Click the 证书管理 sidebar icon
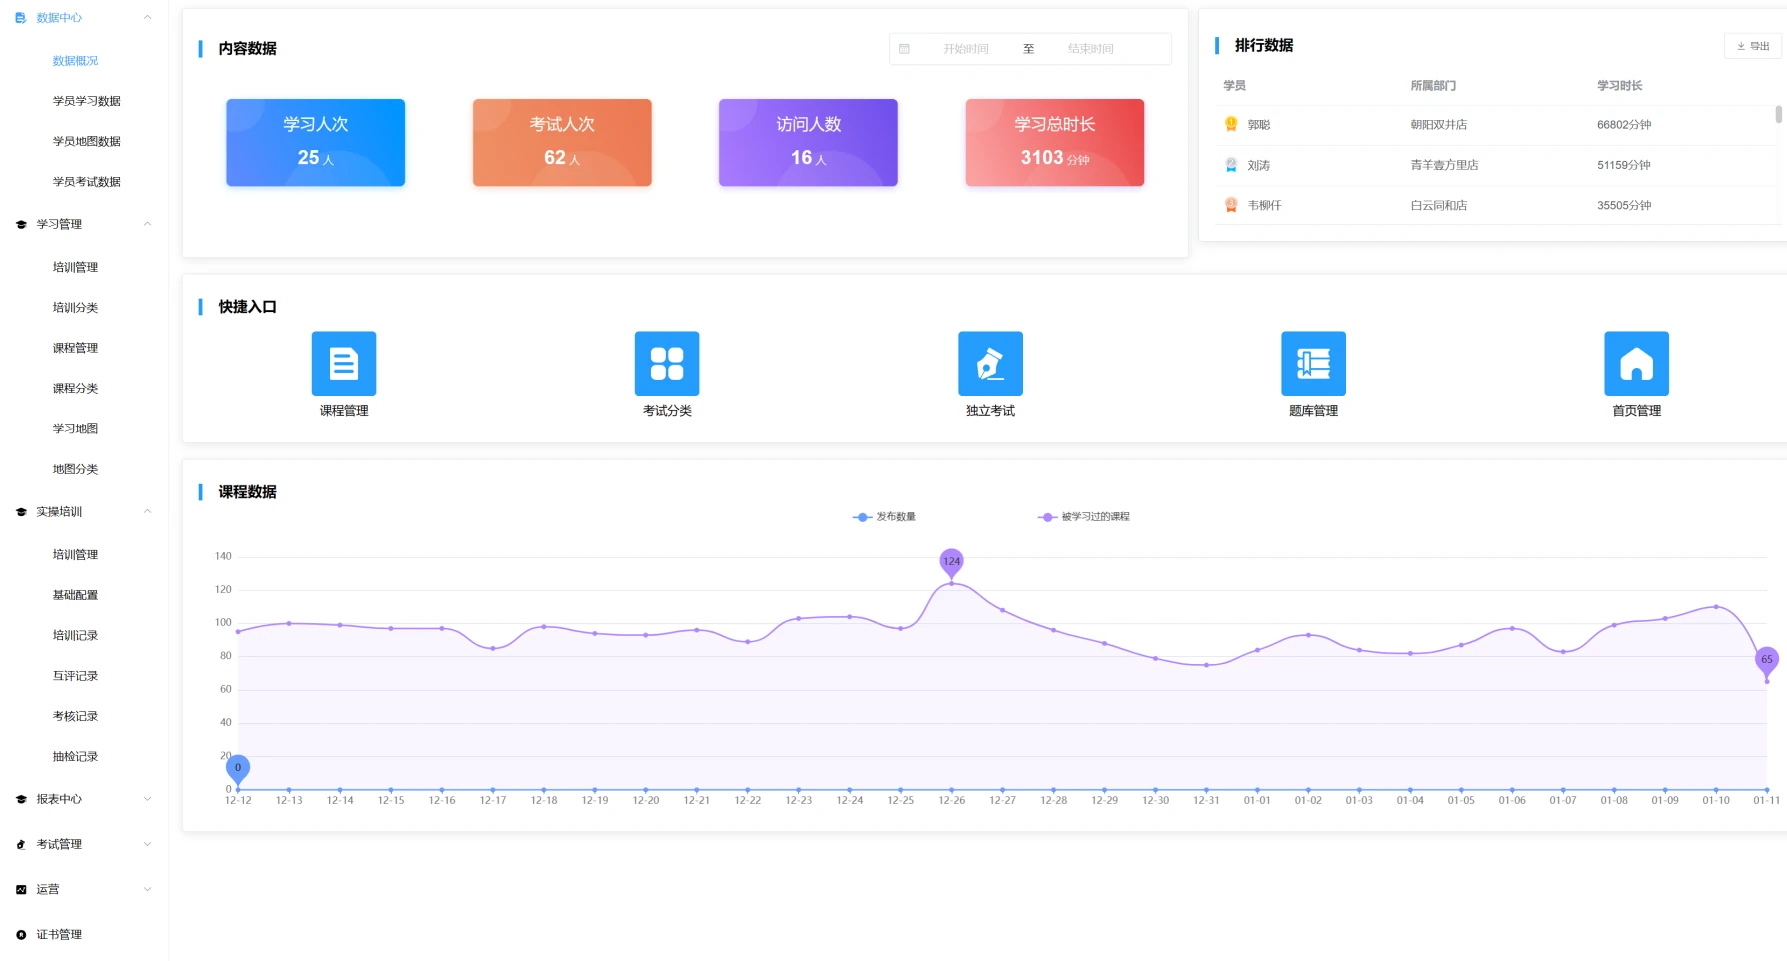This screenshot has width=1787, height=961. pyautogui.click(x=21, y=935)
